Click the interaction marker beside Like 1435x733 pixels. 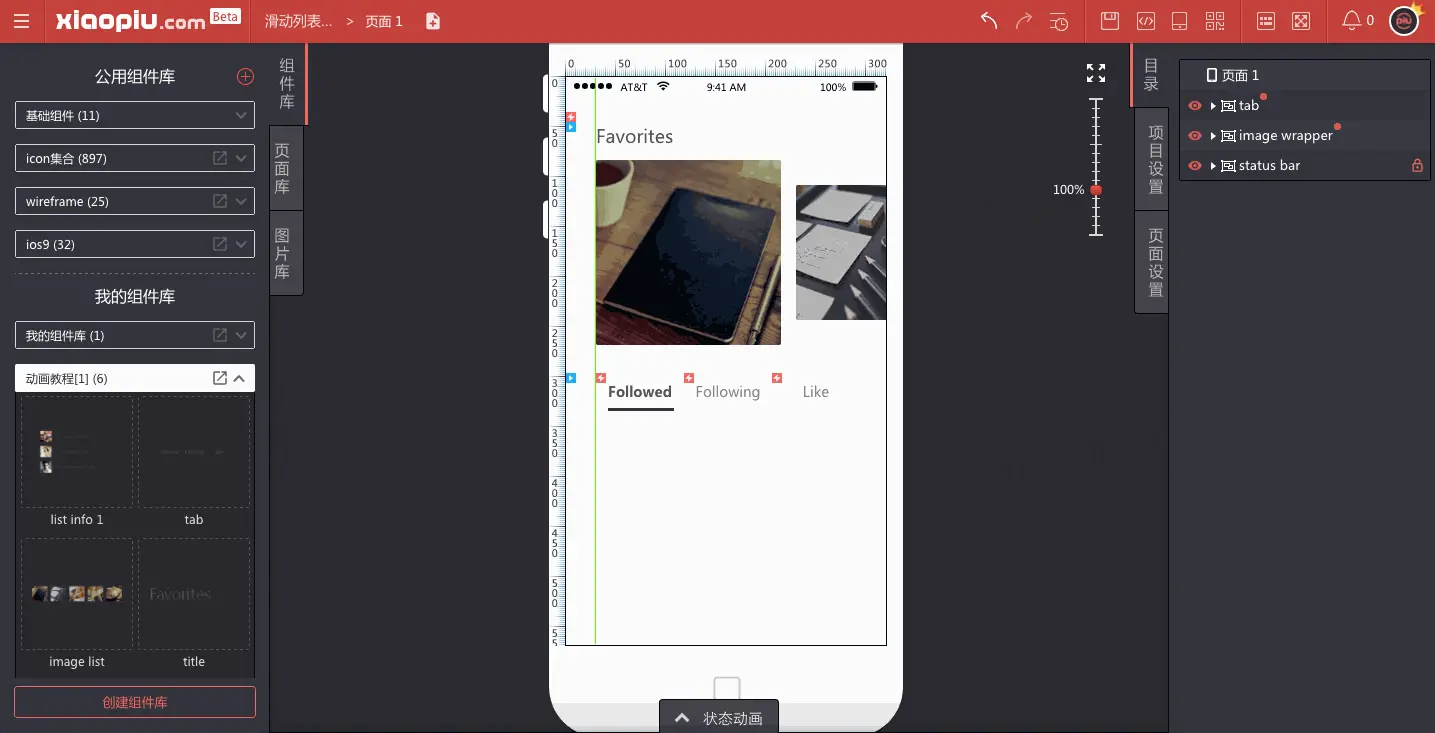pos(777,378)
